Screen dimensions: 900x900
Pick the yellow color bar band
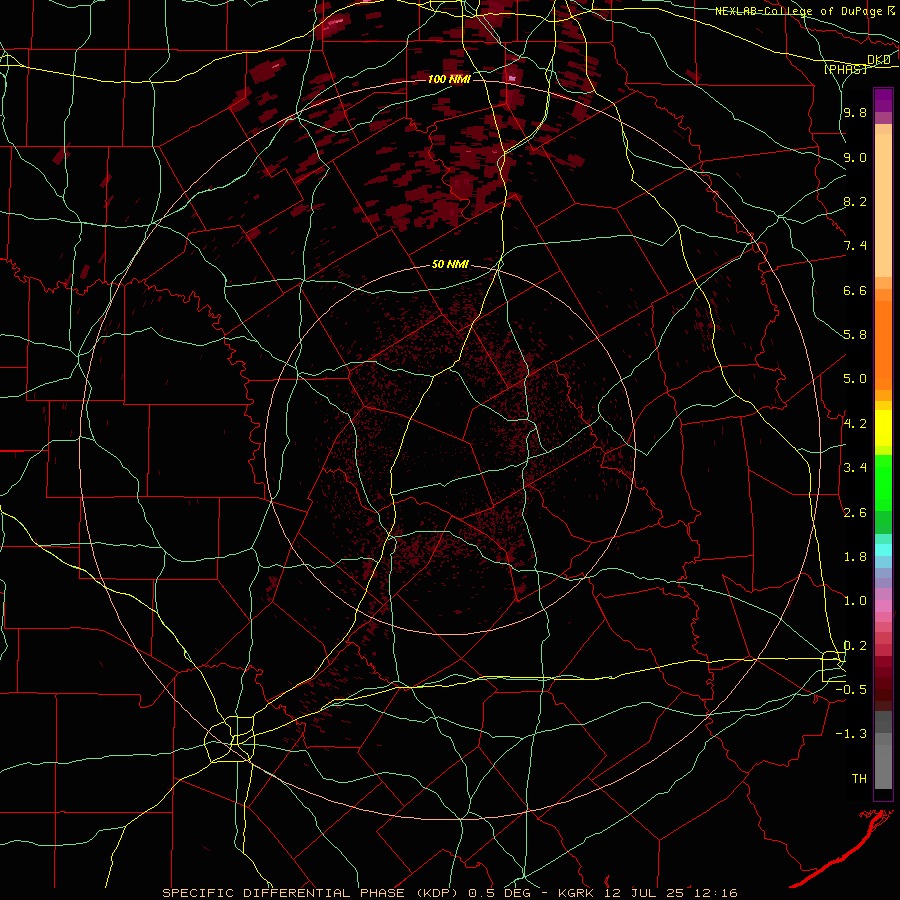tap(883, 428)
